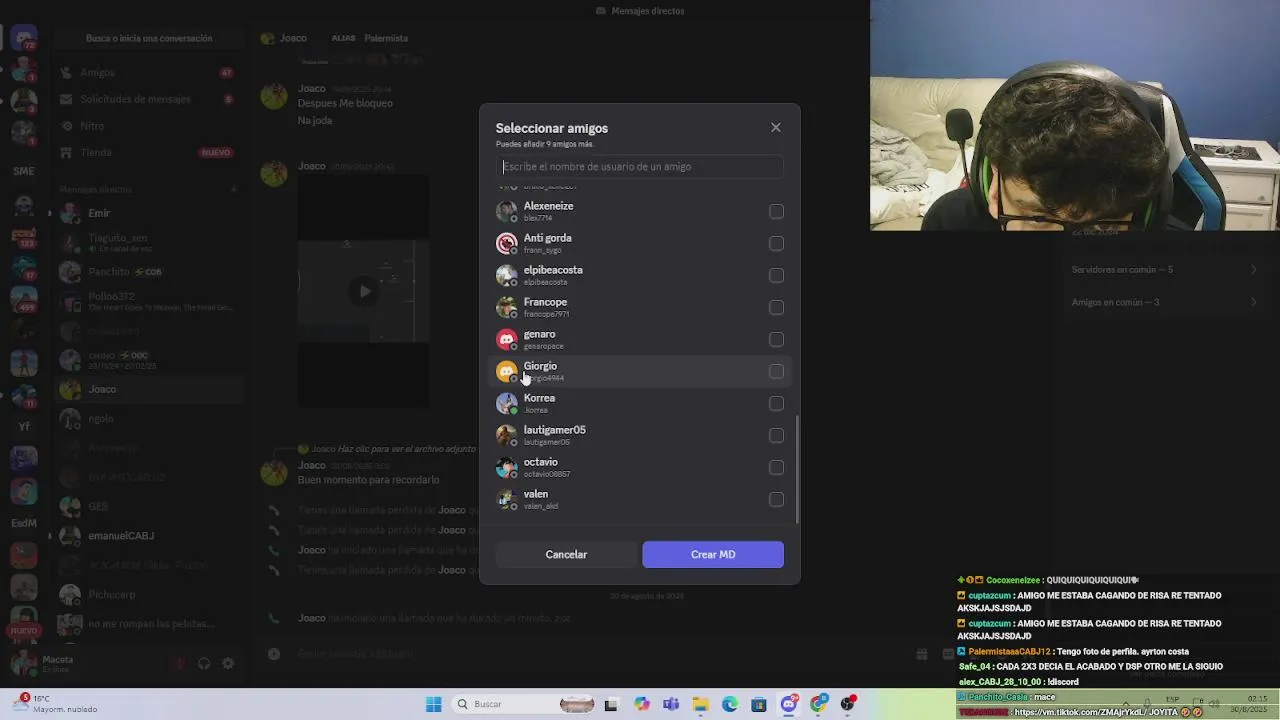Click the Discord icon on the taskbar
The width and height of the screenshot is (1280, 720).
pos(789,704)
